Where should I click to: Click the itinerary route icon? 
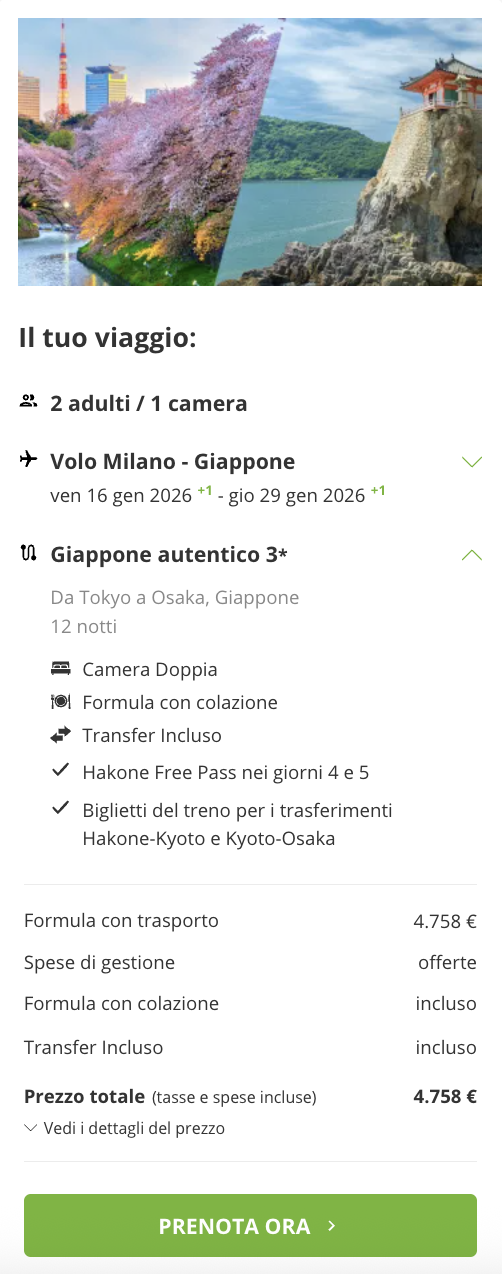tap(28, 553)
